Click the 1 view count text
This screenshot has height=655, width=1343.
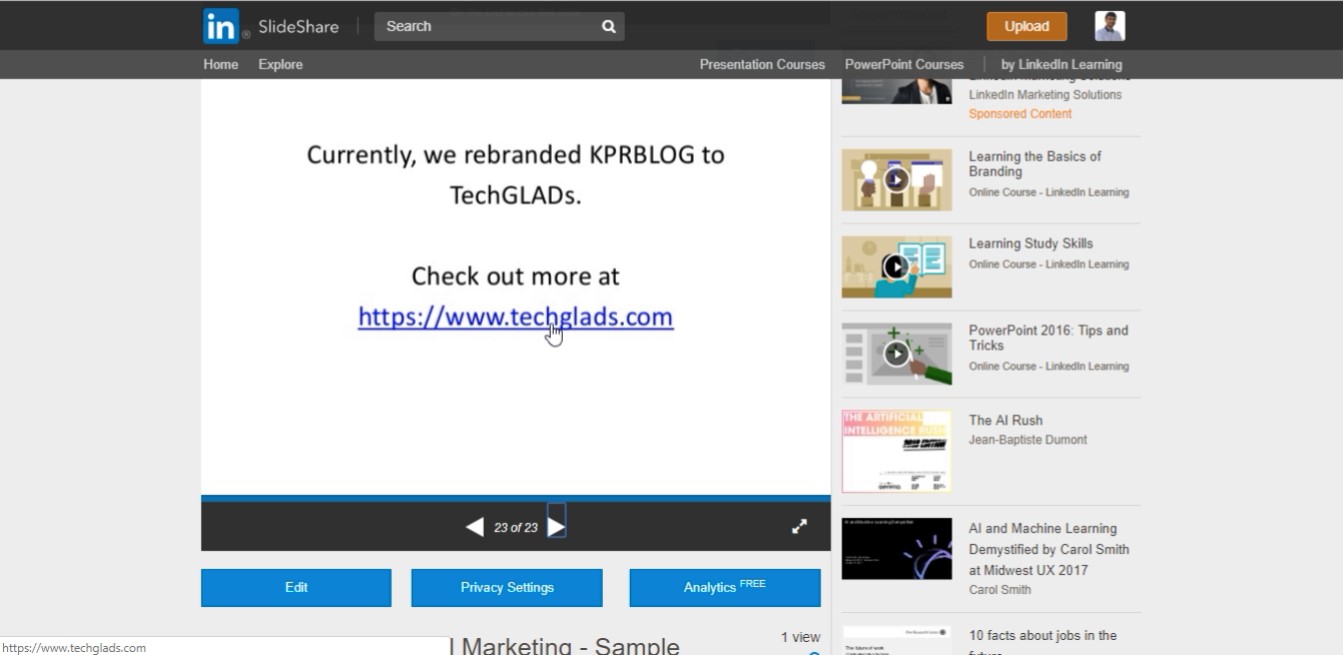800,637
